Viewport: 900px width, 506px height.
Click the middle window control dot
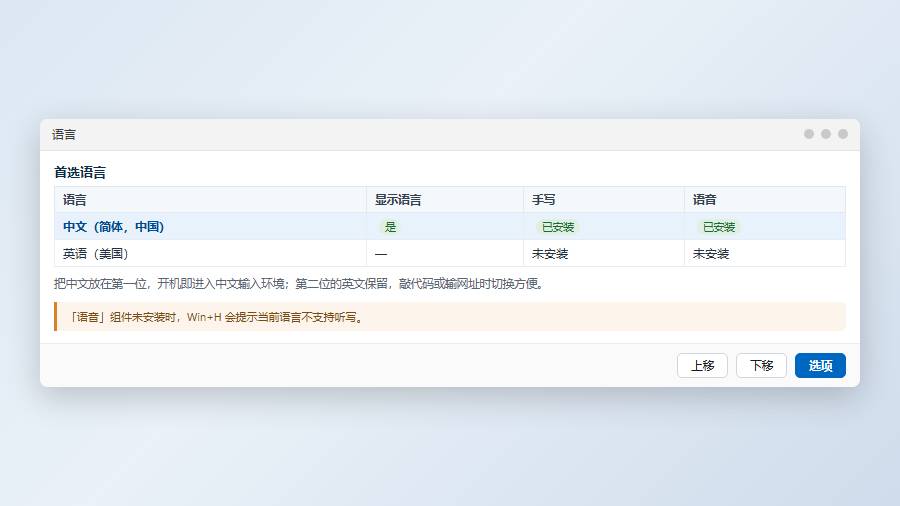(x=825, y=134)
